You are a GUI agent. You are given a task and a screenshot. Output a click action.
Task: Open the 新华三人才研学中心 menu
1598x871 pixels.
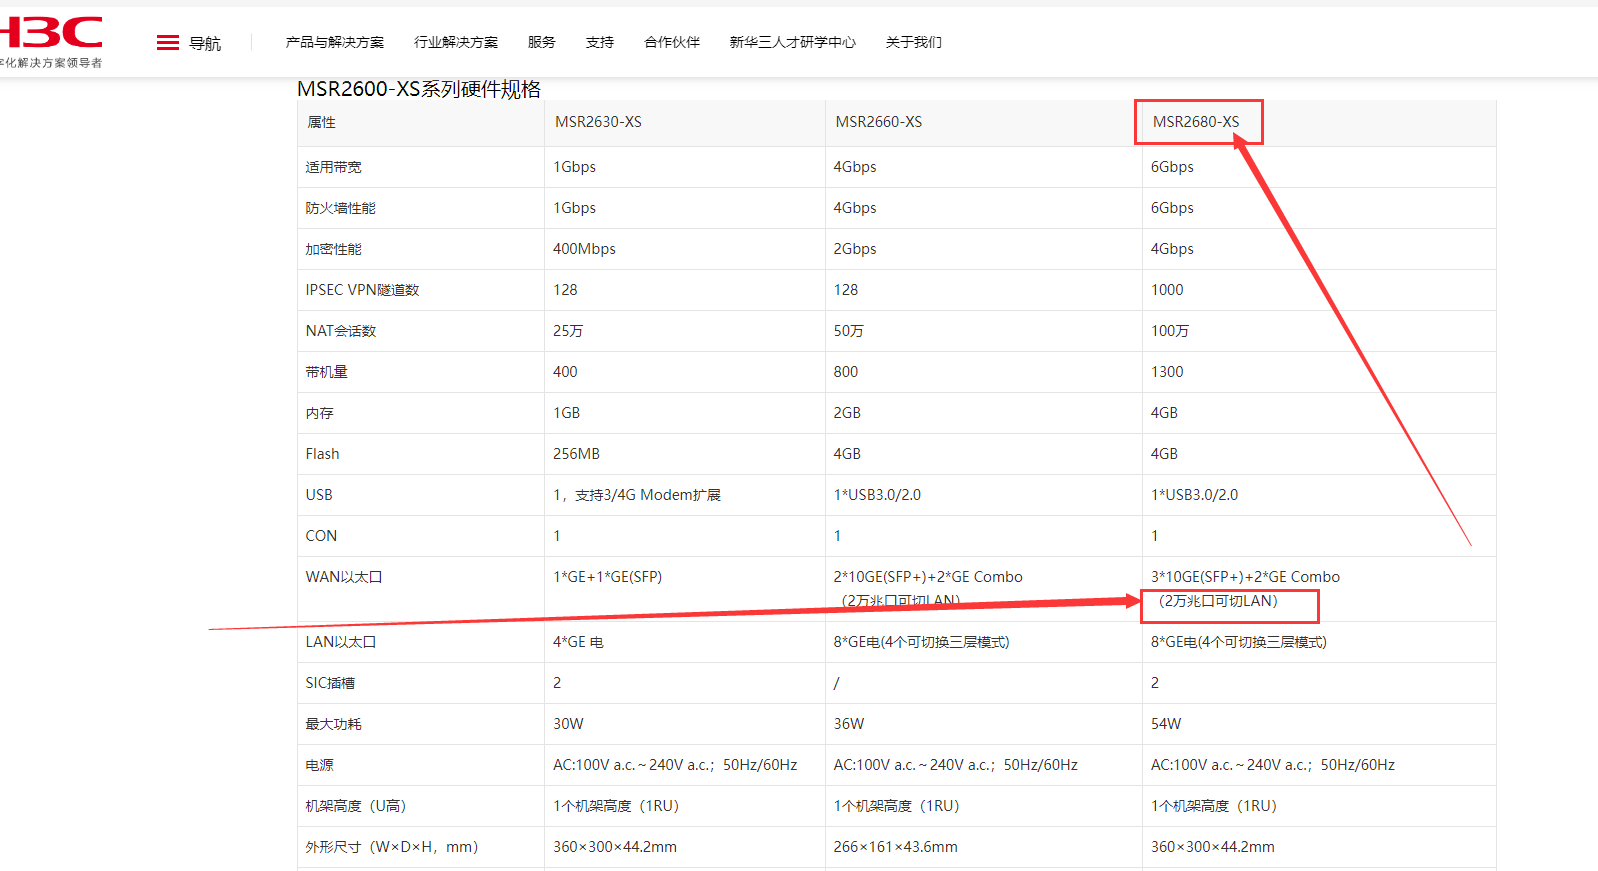793,42
